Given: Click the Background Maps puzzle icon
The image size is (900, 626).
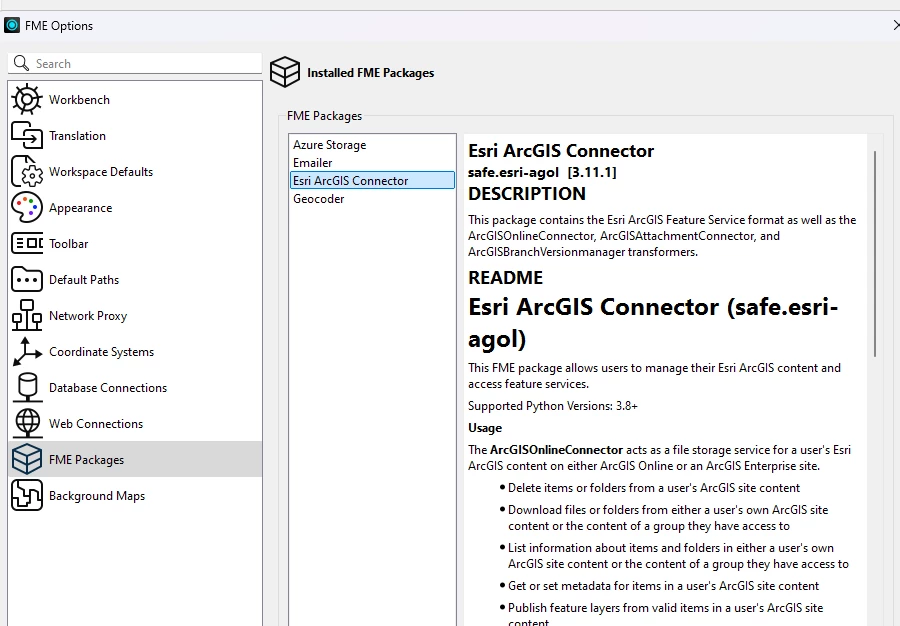Looking at the screenshot, I should click(26, 495).
